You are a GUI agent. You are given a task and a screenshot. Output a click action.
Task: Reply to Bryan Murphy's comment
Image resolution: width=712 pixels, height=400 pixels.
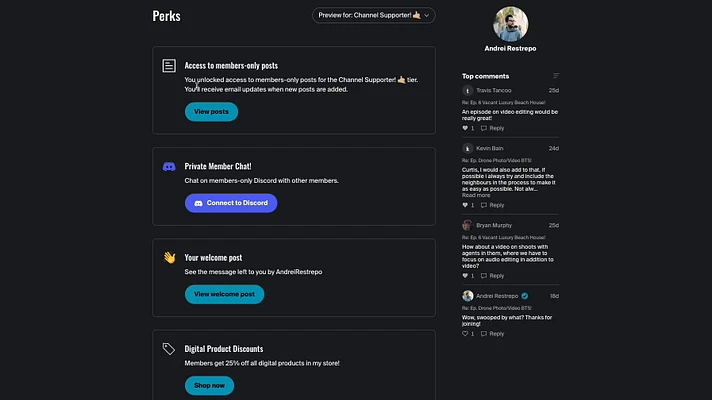(x=493, y=276)
